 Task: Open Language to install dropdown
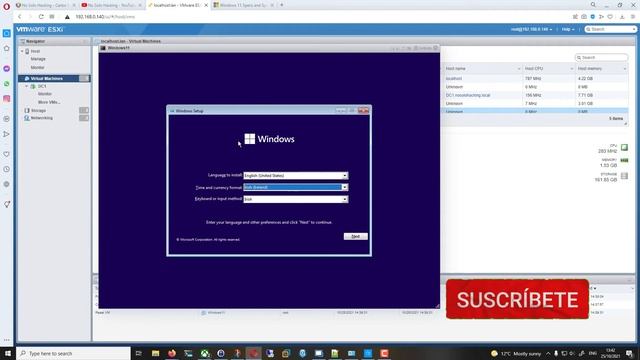296,176
